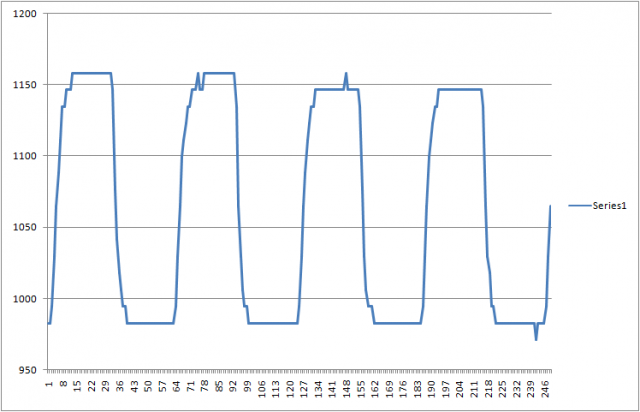640x412 pixels.
Task: Select the rising line end at right edge
Action: point(549,212)
